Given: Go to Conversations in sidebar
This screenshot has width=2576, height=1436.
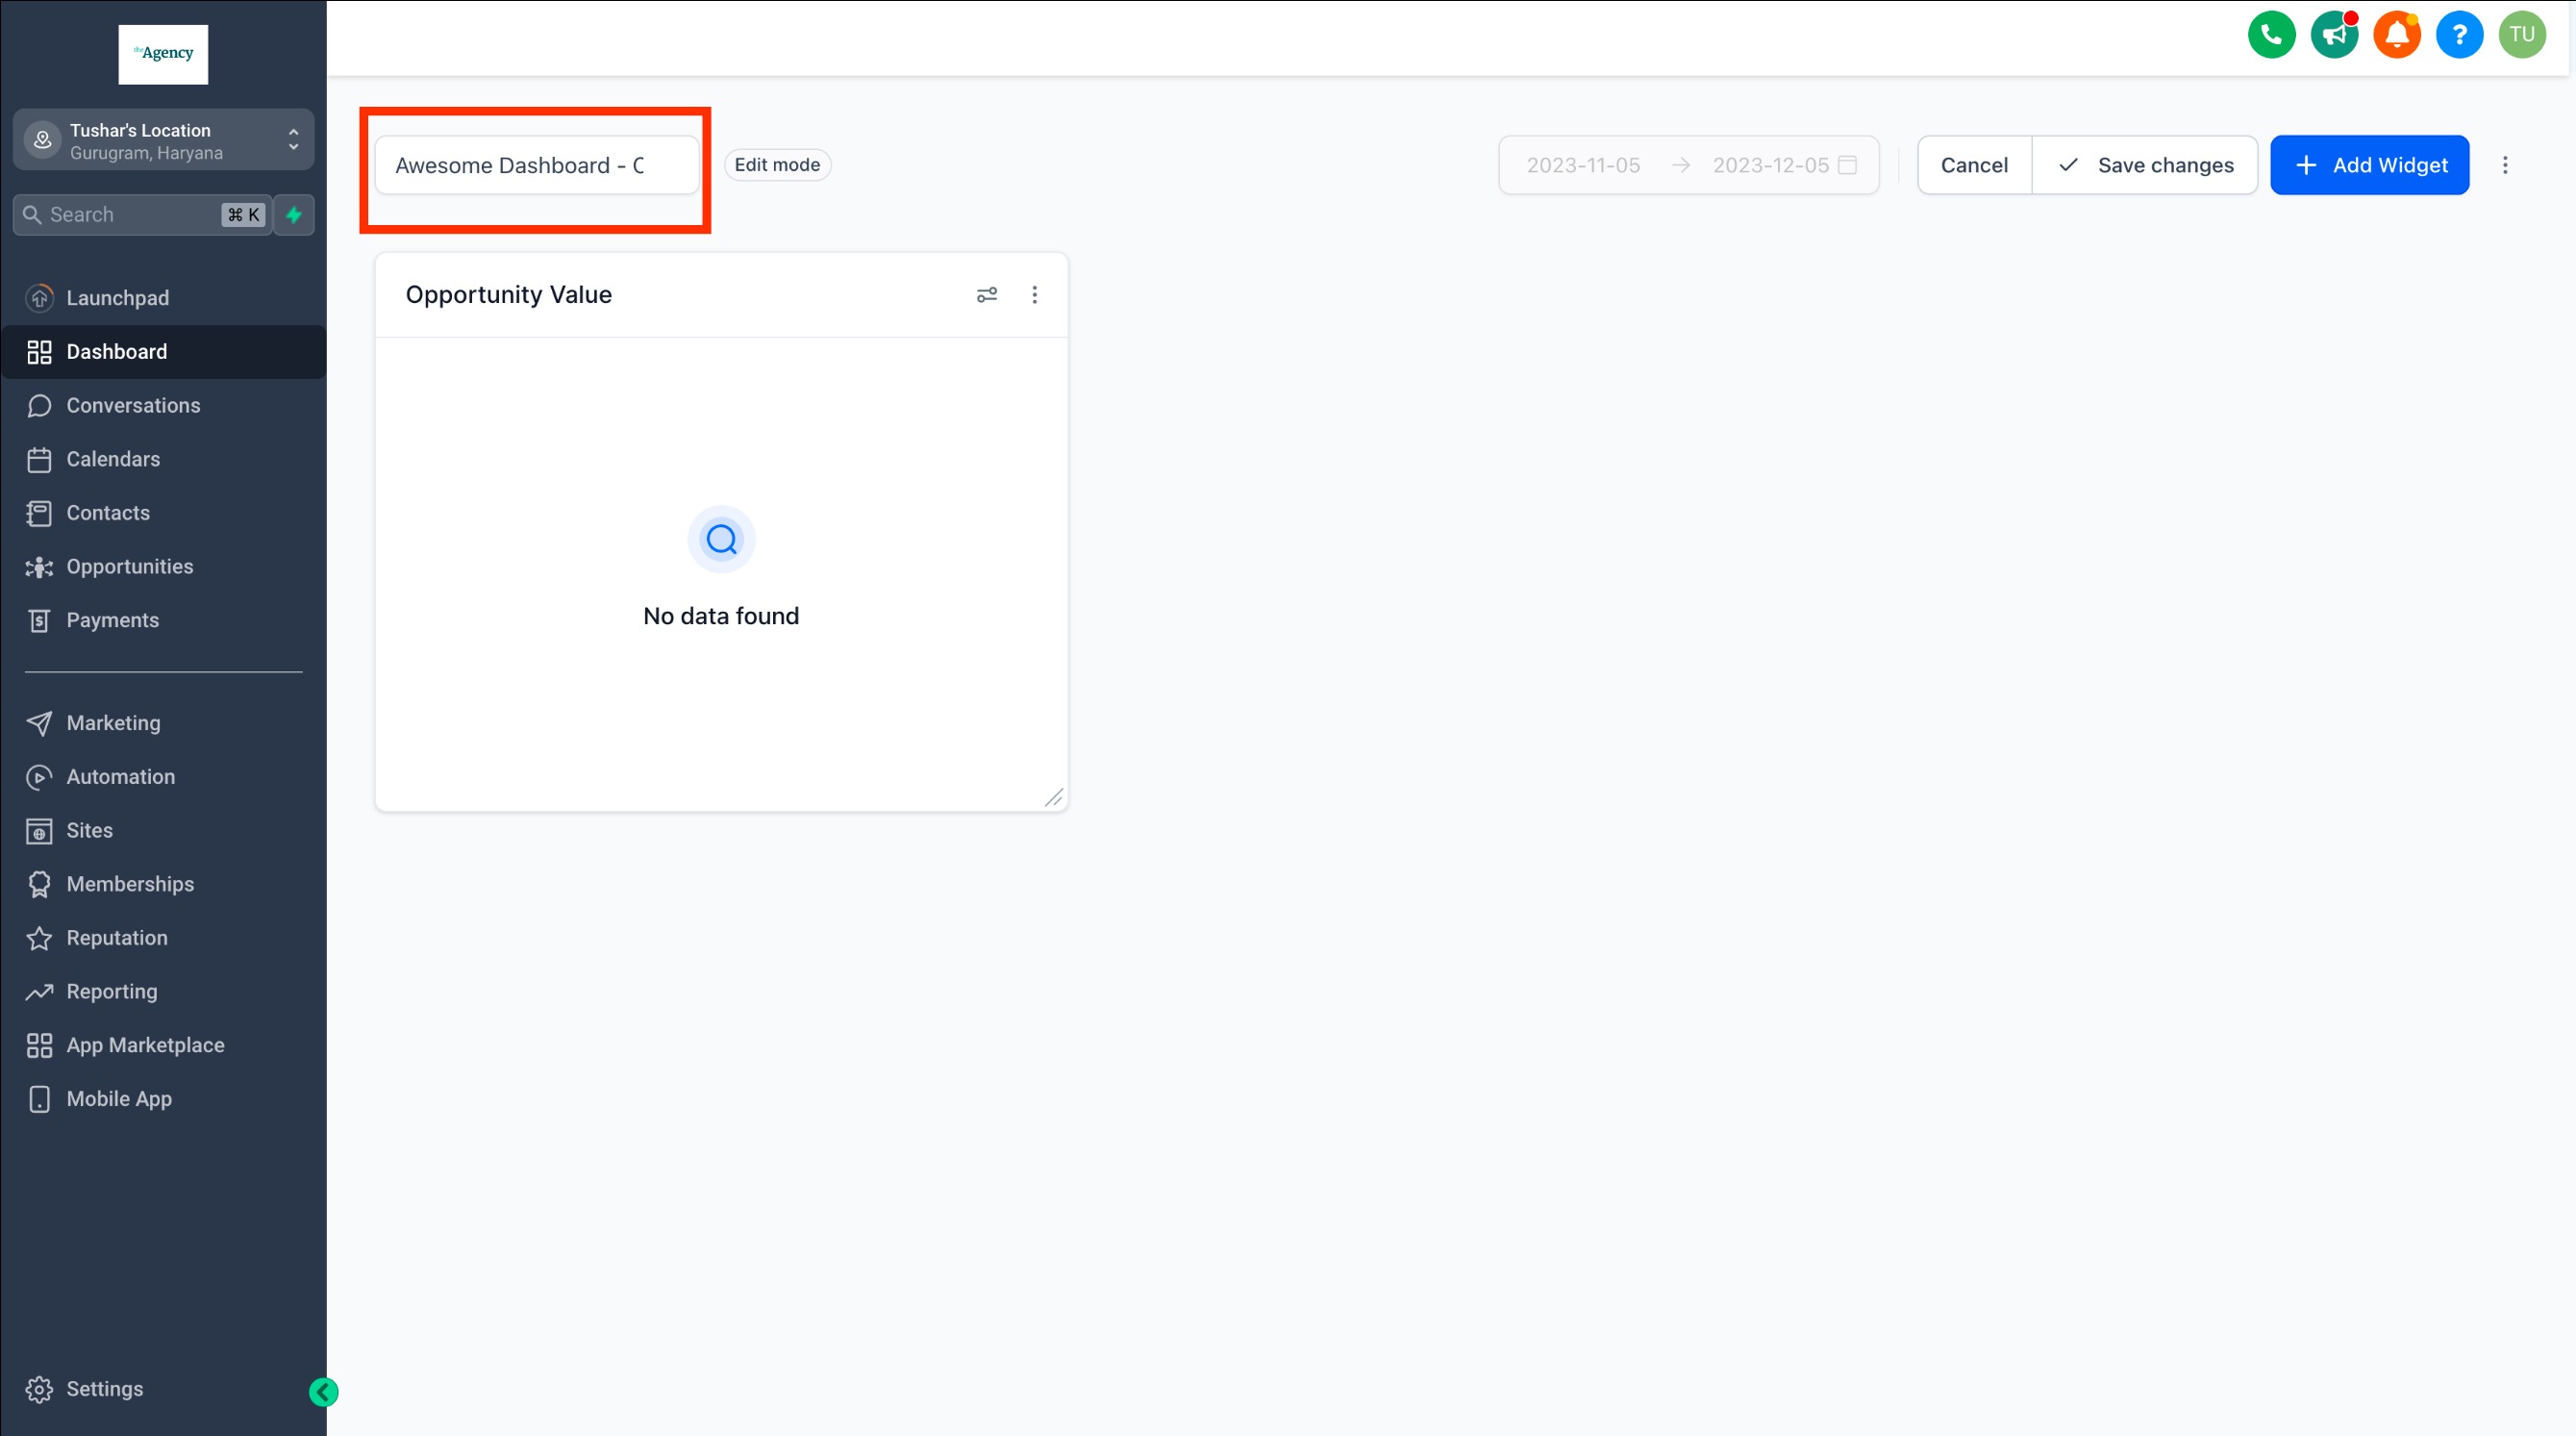Looking at the screenshot, I should (133, 405).
